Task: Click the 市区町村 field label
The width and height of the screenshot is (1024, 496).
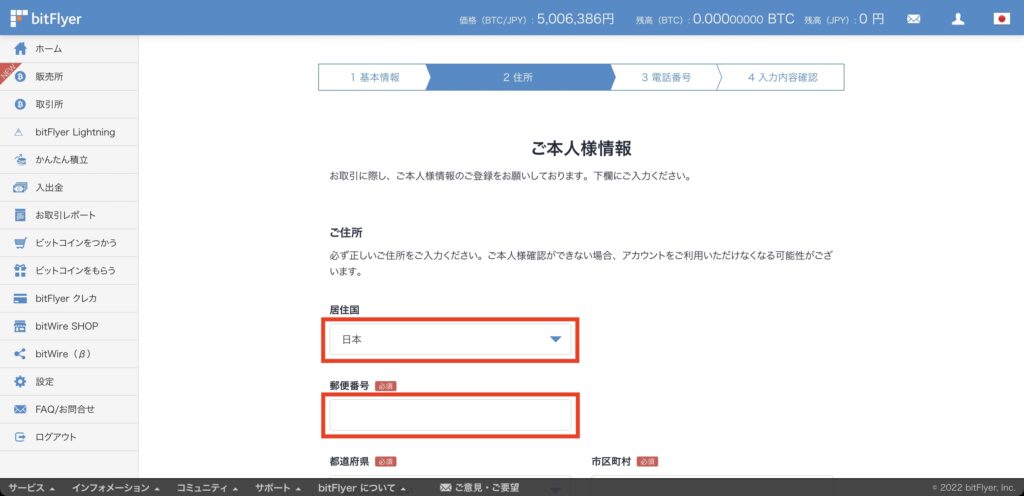Action: [611, 461]
